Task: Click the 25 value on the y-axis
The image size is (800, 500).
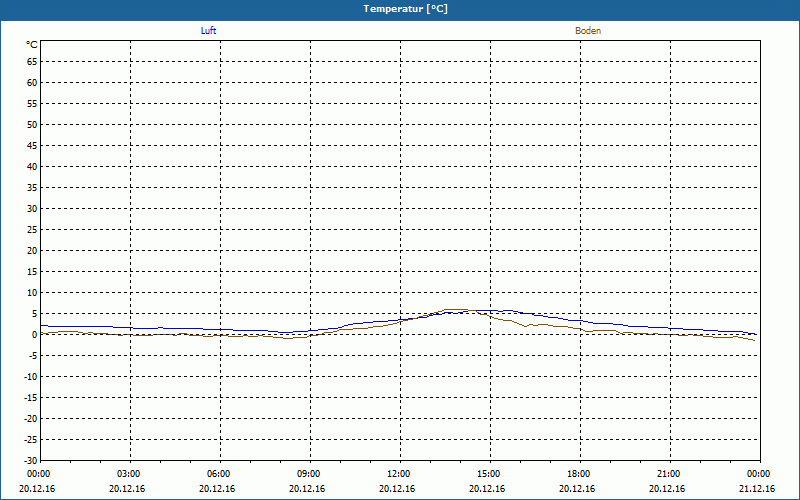Action: point(32,230)
